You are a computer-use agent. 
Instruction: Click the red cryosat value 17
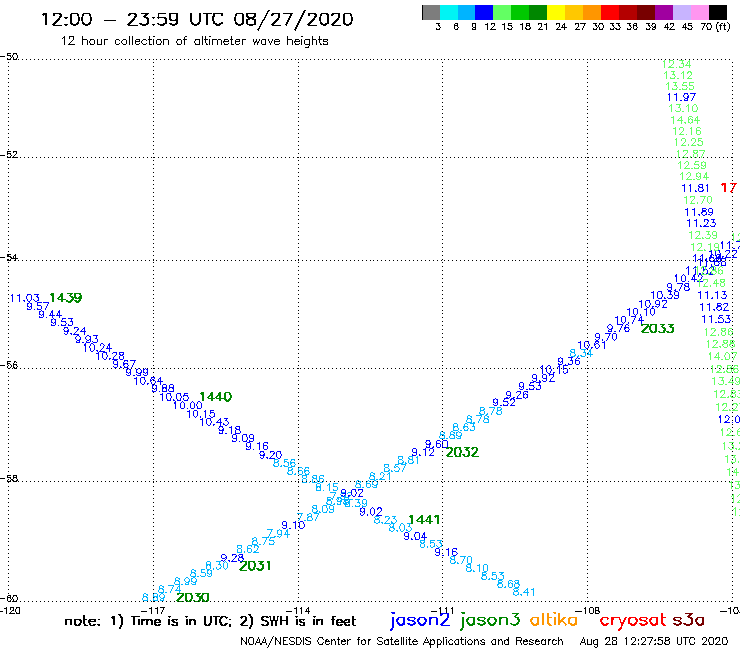click(729, 188)
